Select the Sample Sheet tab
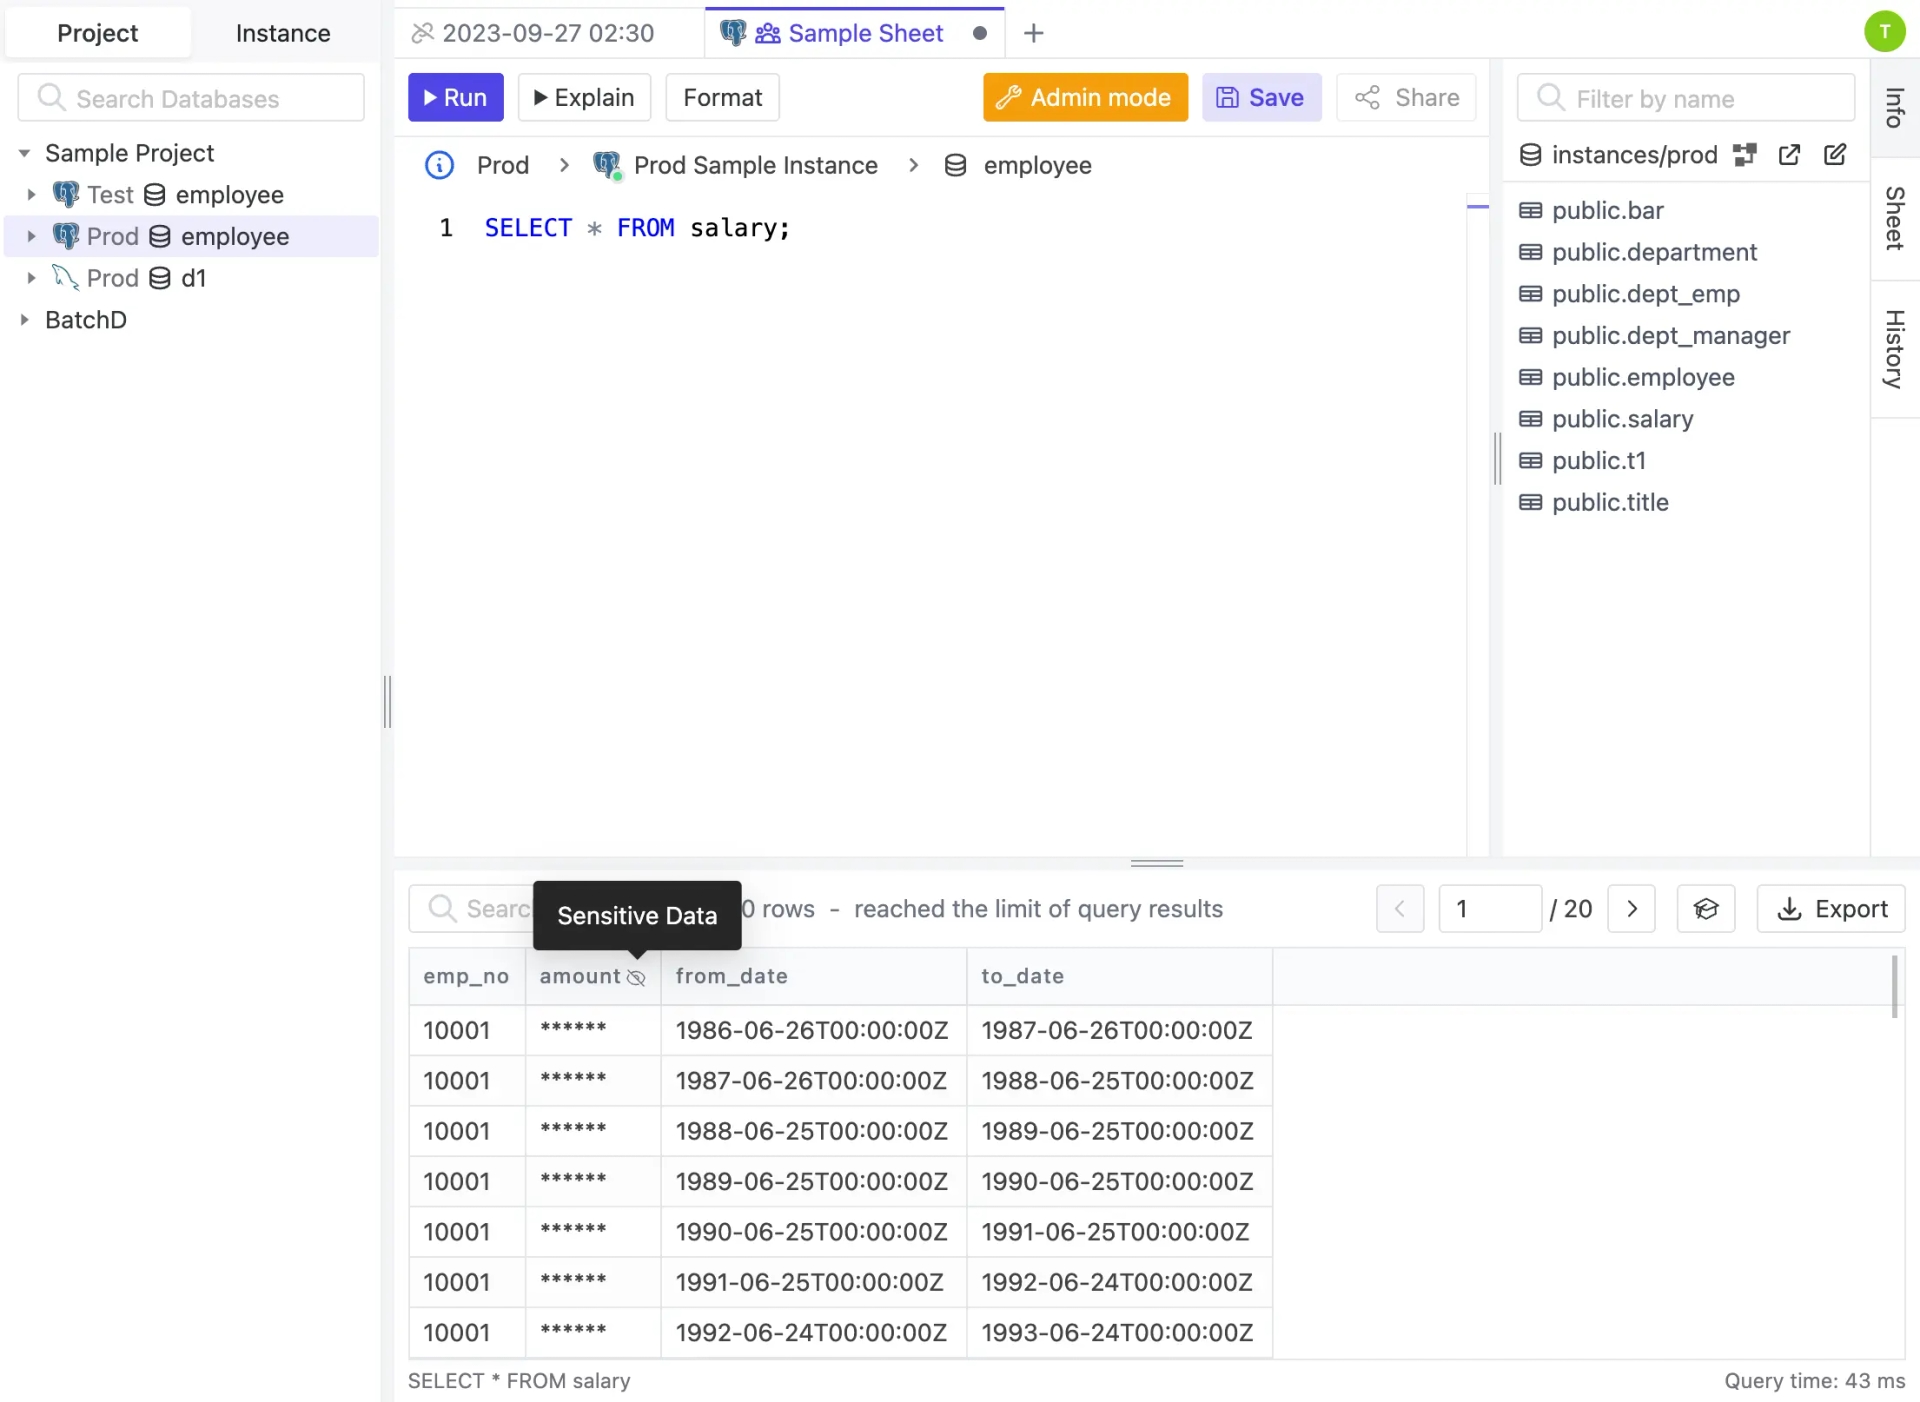 point(865,33)
